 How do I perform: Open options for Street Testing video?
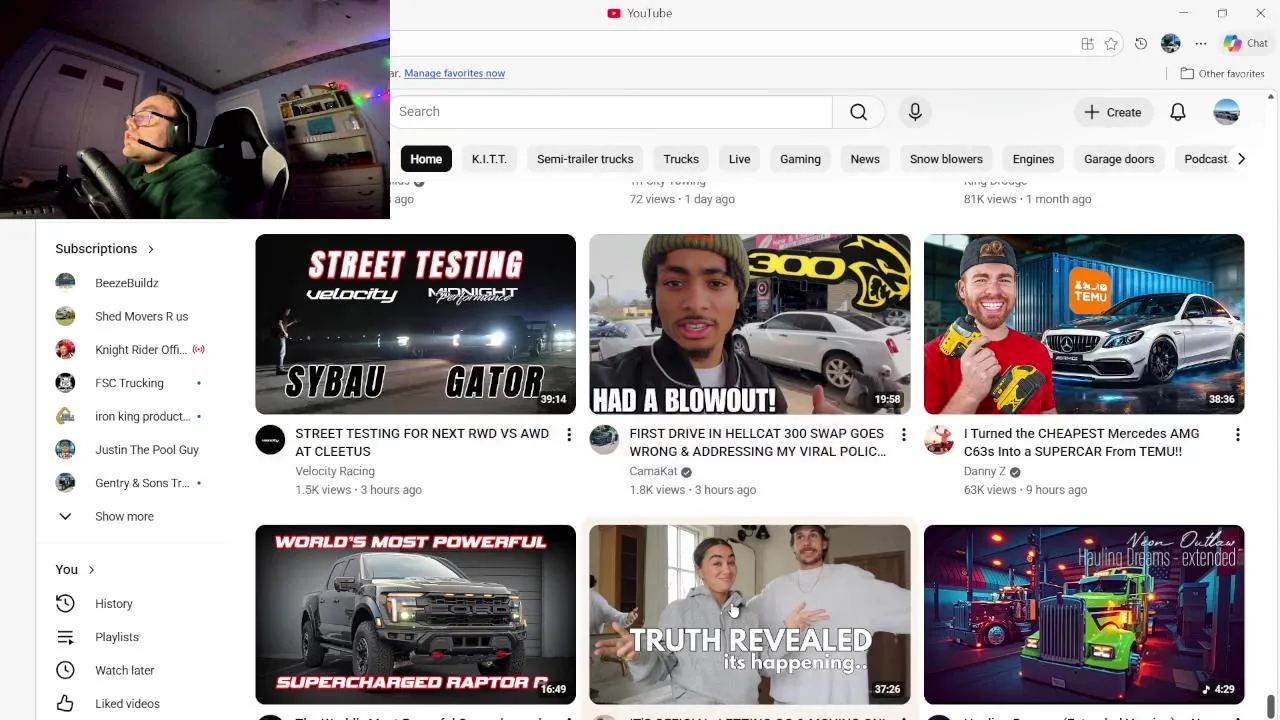pos(569,435)
